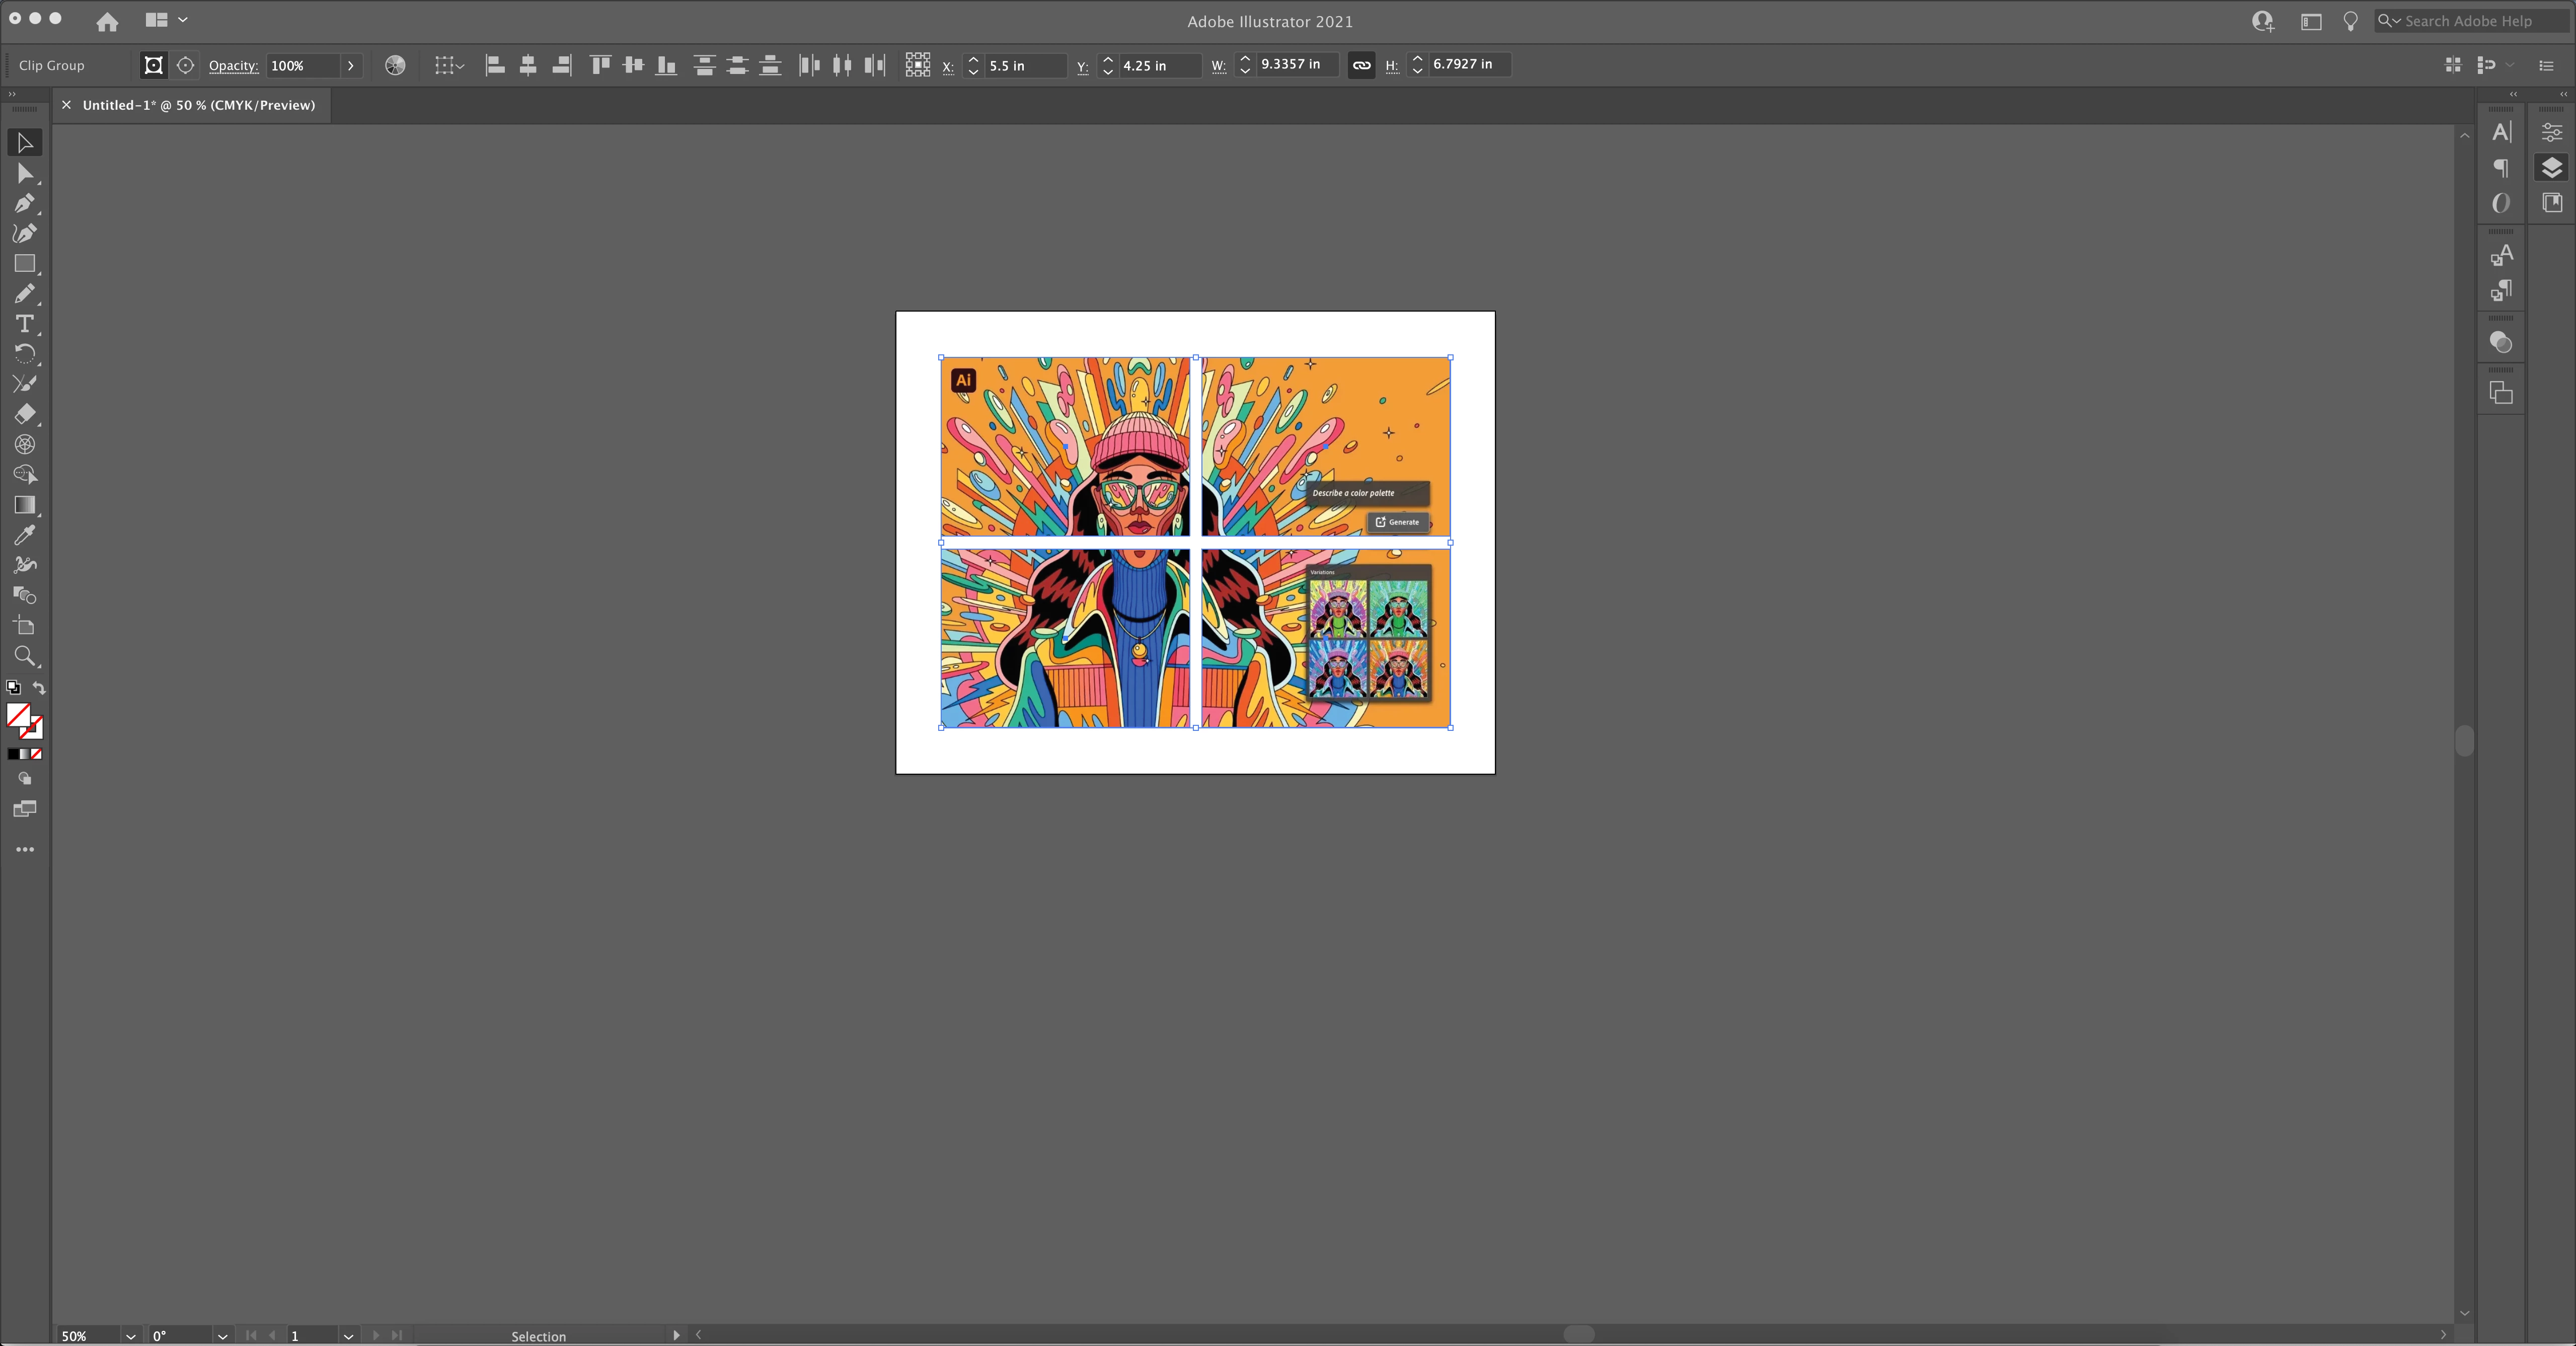Open the Edit Toolbar three-dots menu
Image resolution: width=2576 pixels, height=1346 pixels.
[24, 849]
